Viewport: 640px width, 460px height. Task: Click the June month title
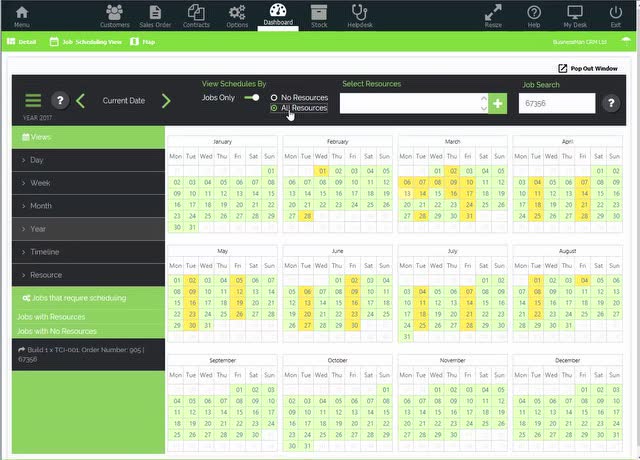[x=338, y=251]
